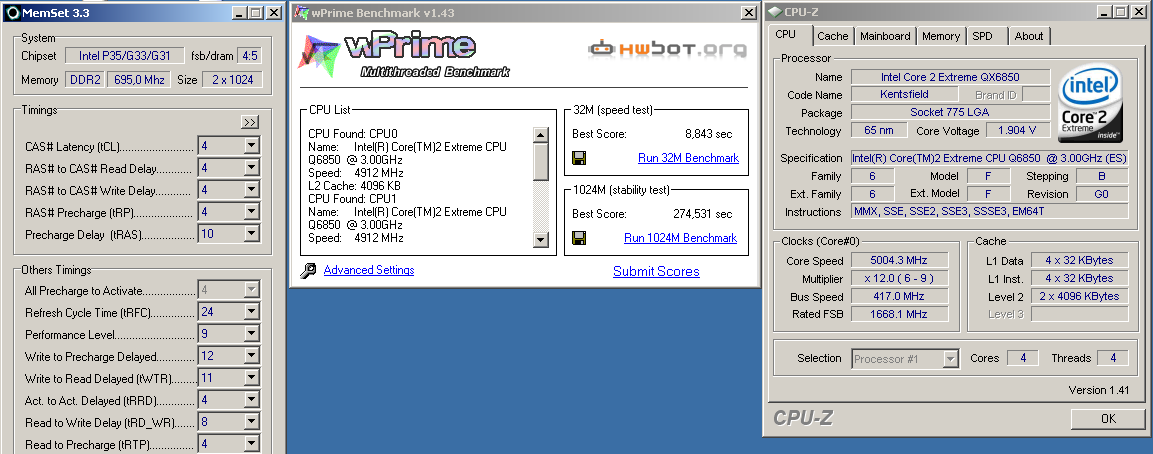Click the CPU List scrollbar down arrow
The width and height of the screenshot is (1153, 454).
click(541, 240)
